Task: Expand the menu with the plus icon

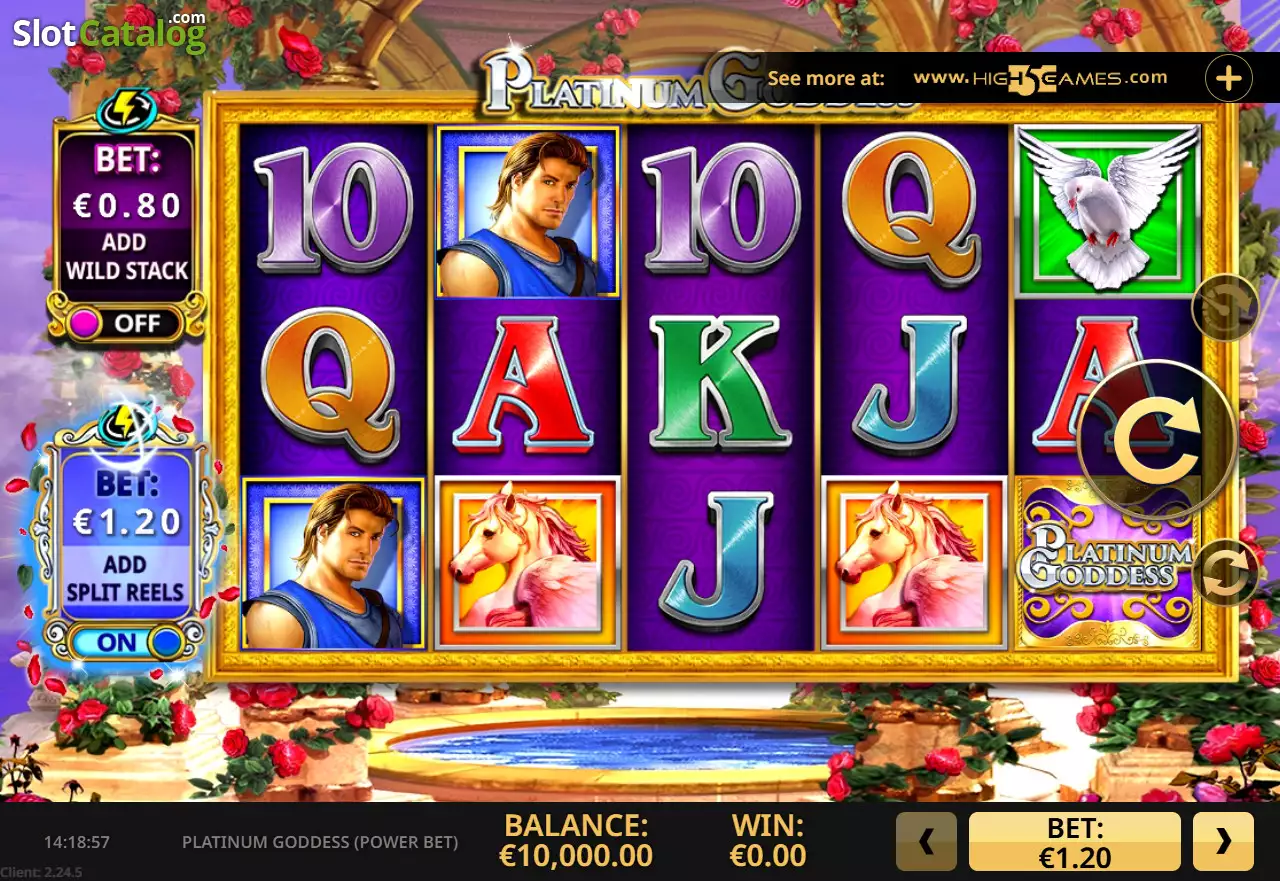Action: point(1228,78)
